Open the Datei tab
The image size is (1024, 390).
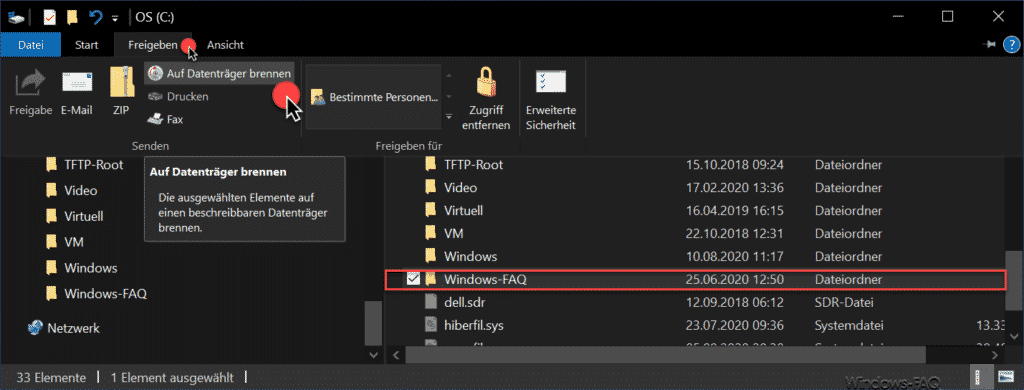pos(31,44)
